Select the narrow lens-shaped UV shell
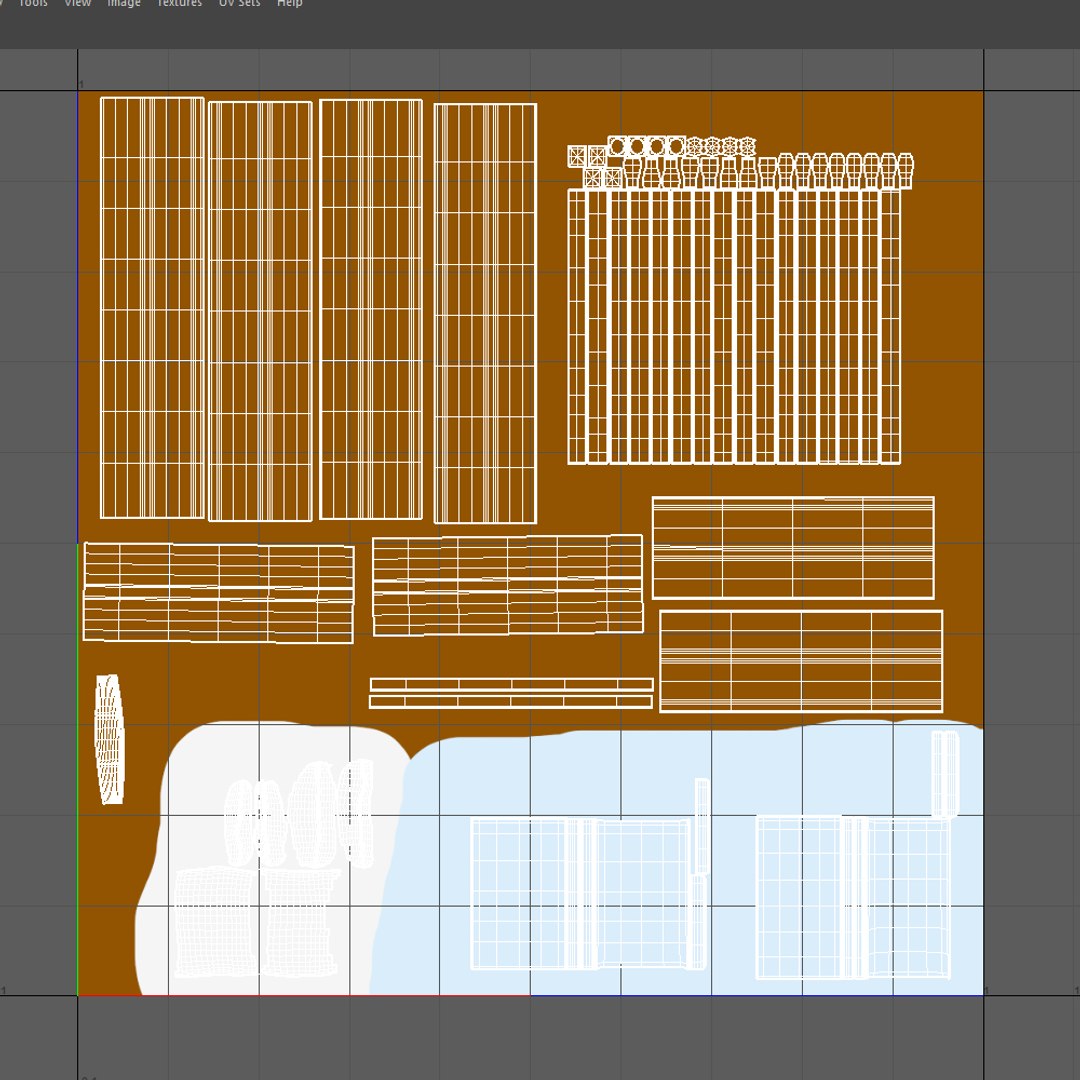 pyautogui.click(x=109, y=739)
